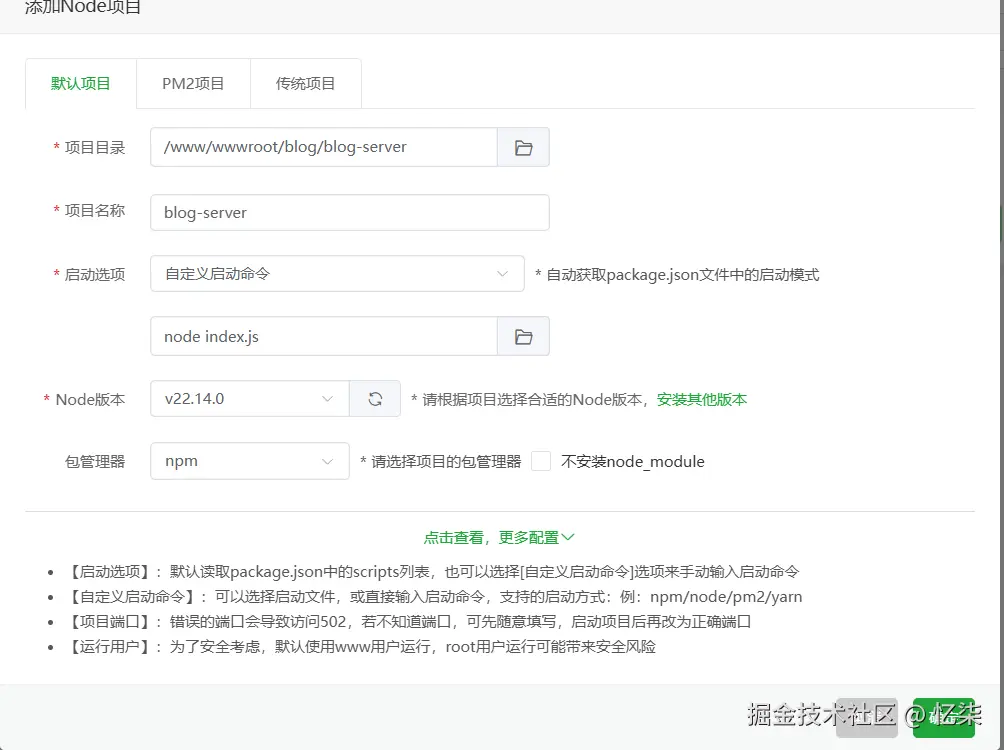Browse folder for project directory path
Viewport: 1004px width, 750px height.
[523, 147]
